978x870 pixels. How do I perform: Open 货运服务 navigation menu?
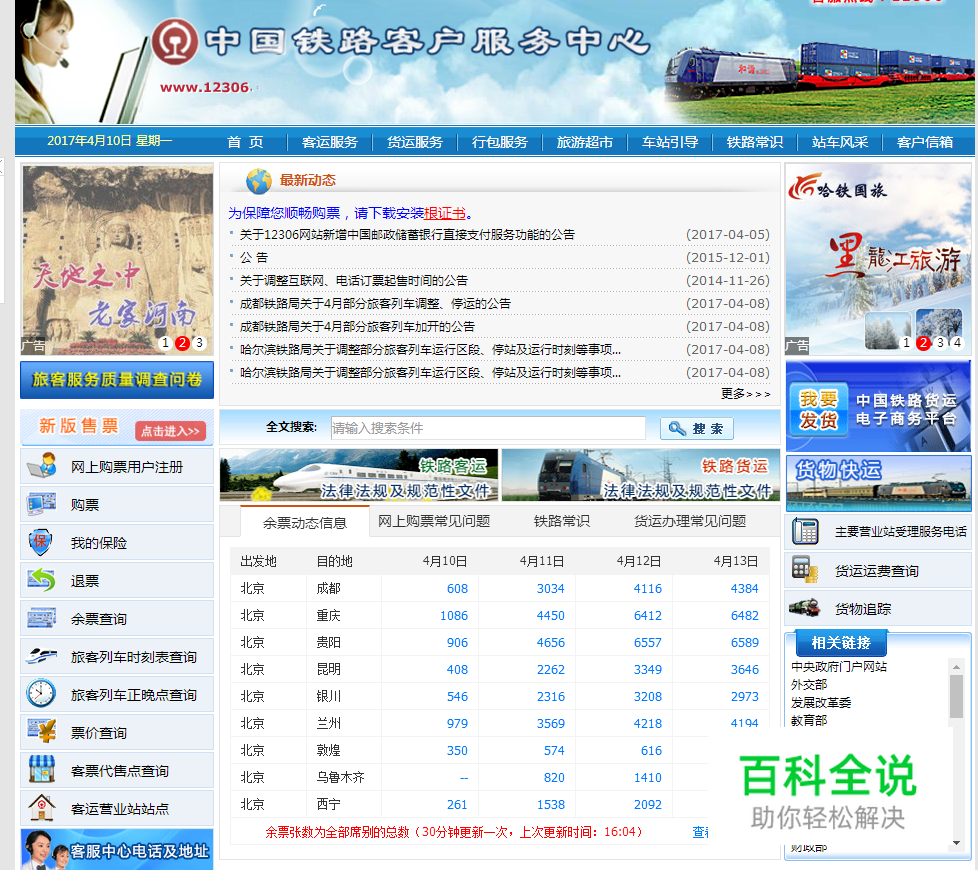[x=415, y=142]
